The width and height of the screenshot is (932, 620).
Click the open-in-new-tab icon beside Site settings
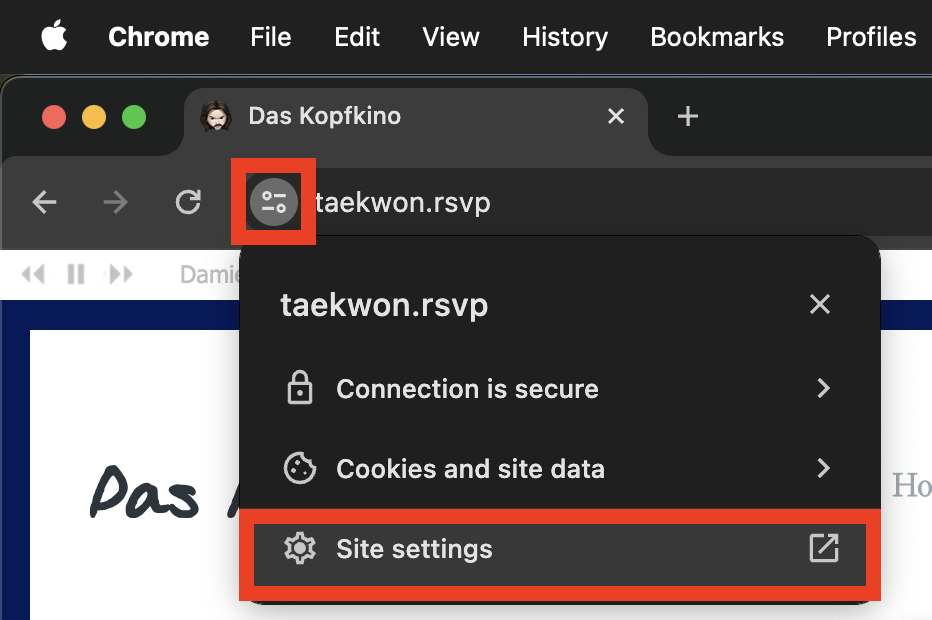tap(824, 548)
